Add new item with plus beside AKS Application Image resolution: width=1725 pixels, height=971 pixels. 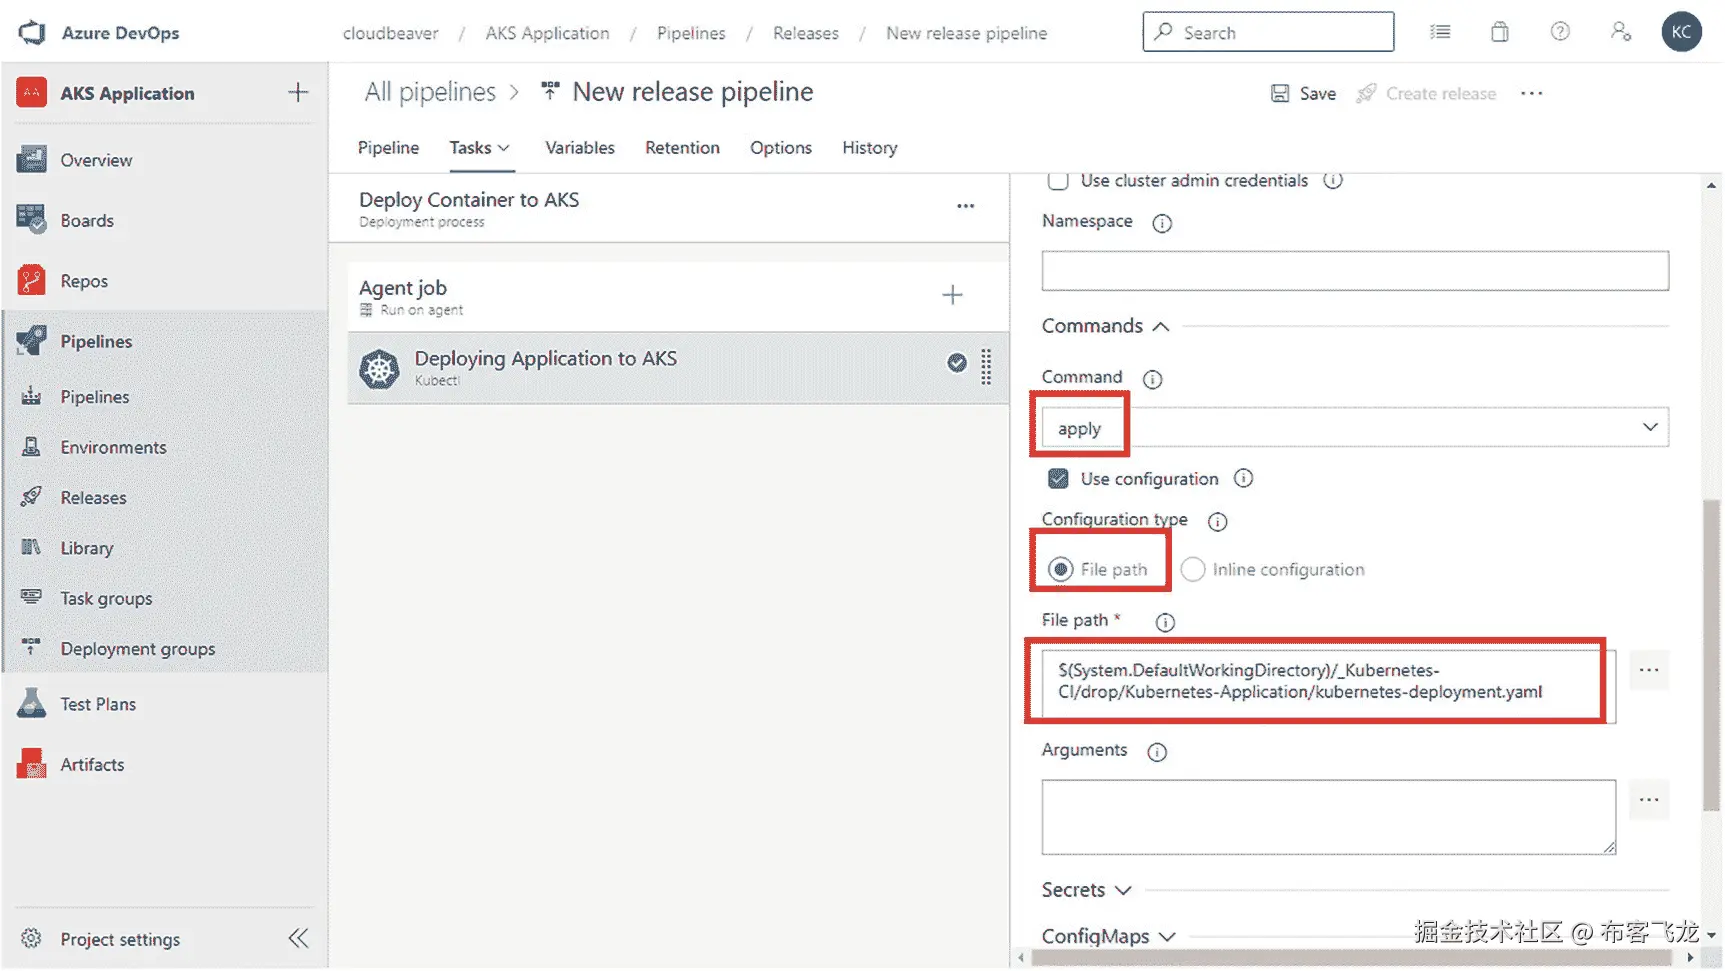(298, 93)
